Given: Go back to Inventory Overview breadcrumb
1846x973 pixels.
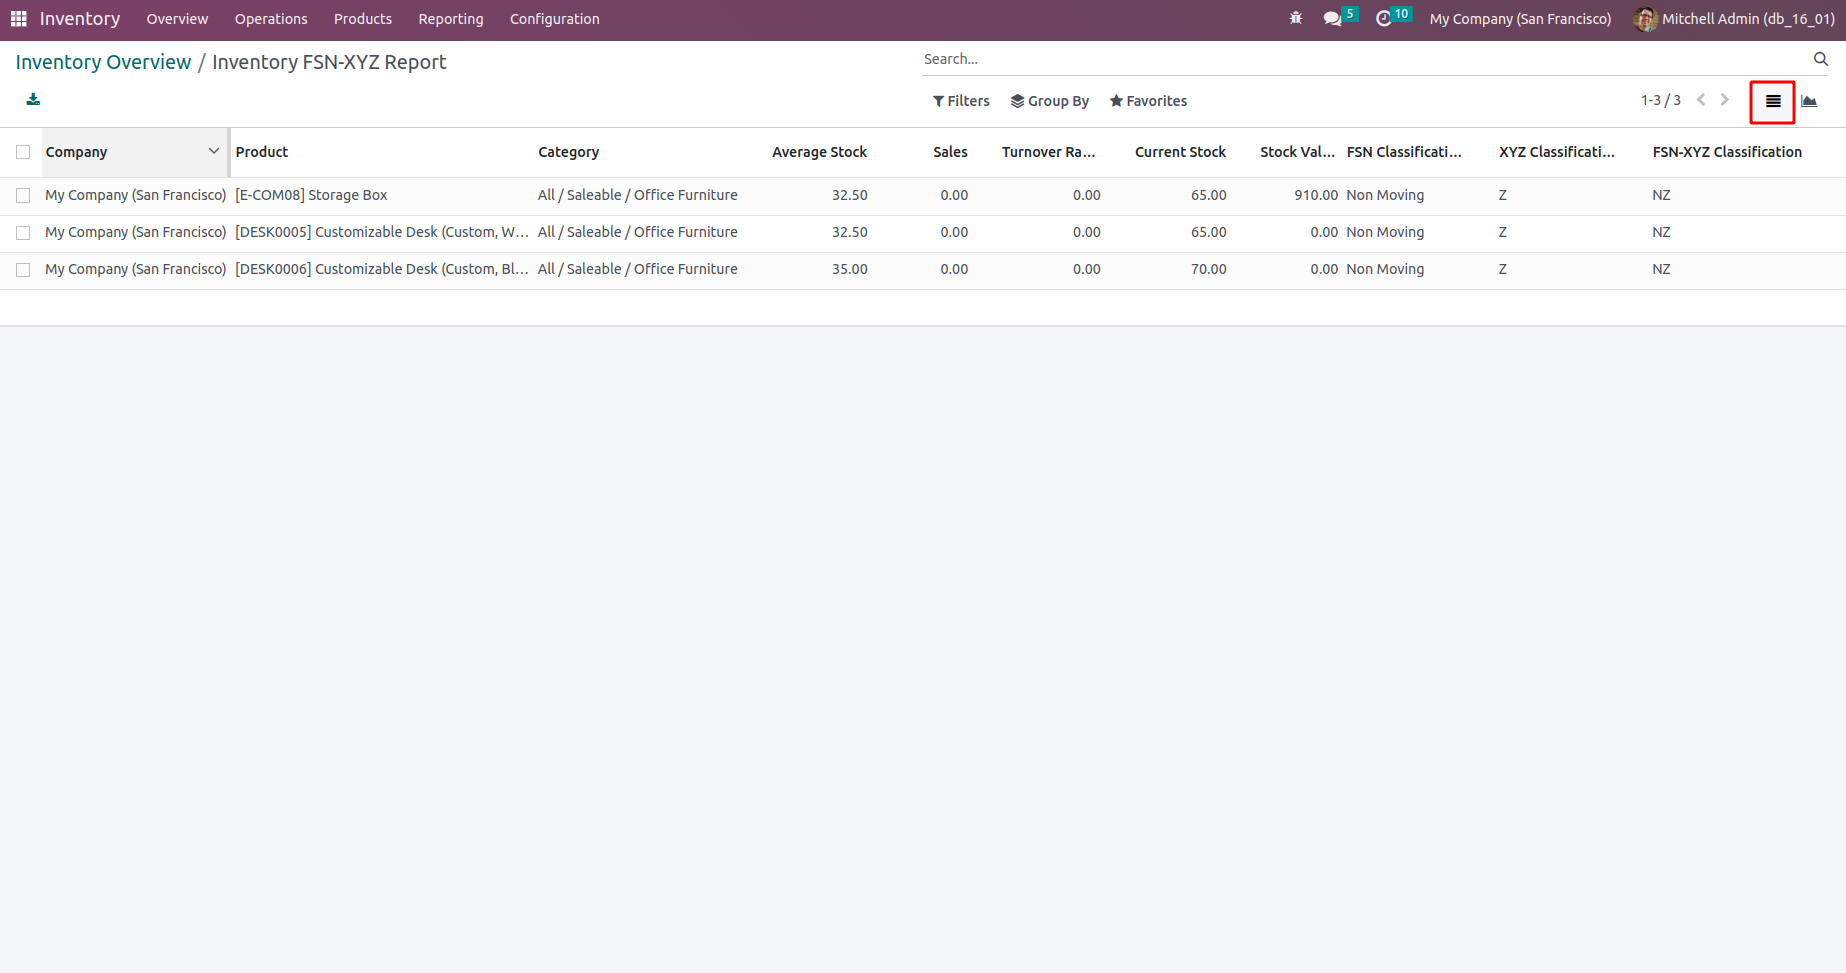Looking at the screenshot, I should click(x=103, y=62).
